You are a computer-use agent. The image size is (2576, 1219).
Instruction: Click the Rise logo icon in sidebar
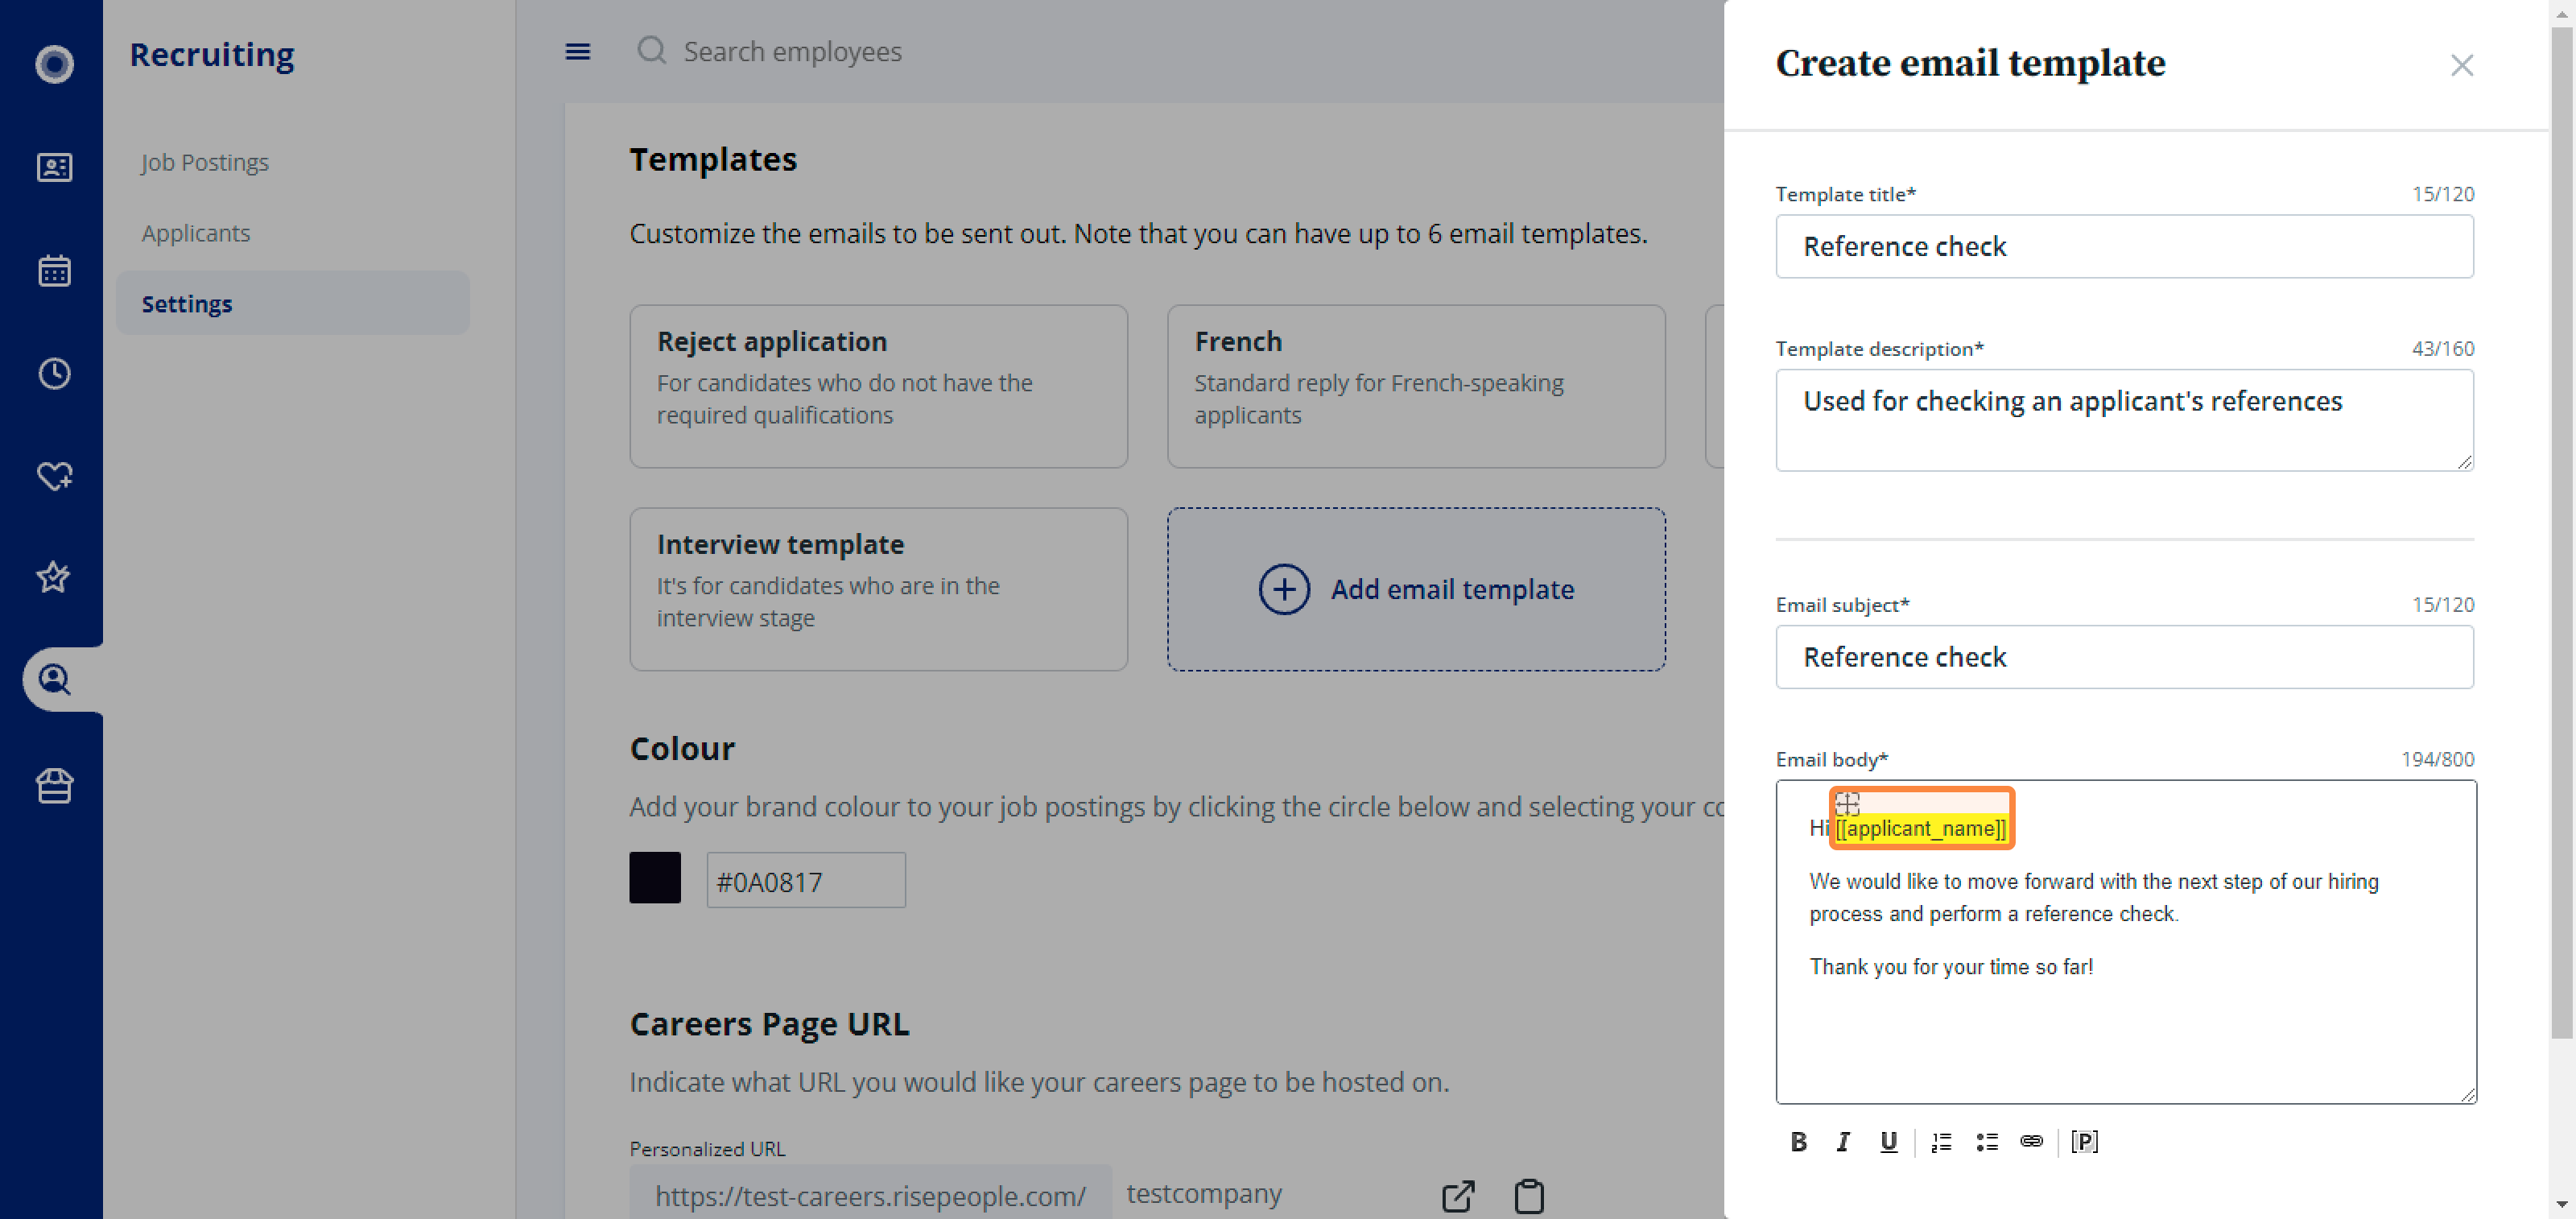[54, 64]
